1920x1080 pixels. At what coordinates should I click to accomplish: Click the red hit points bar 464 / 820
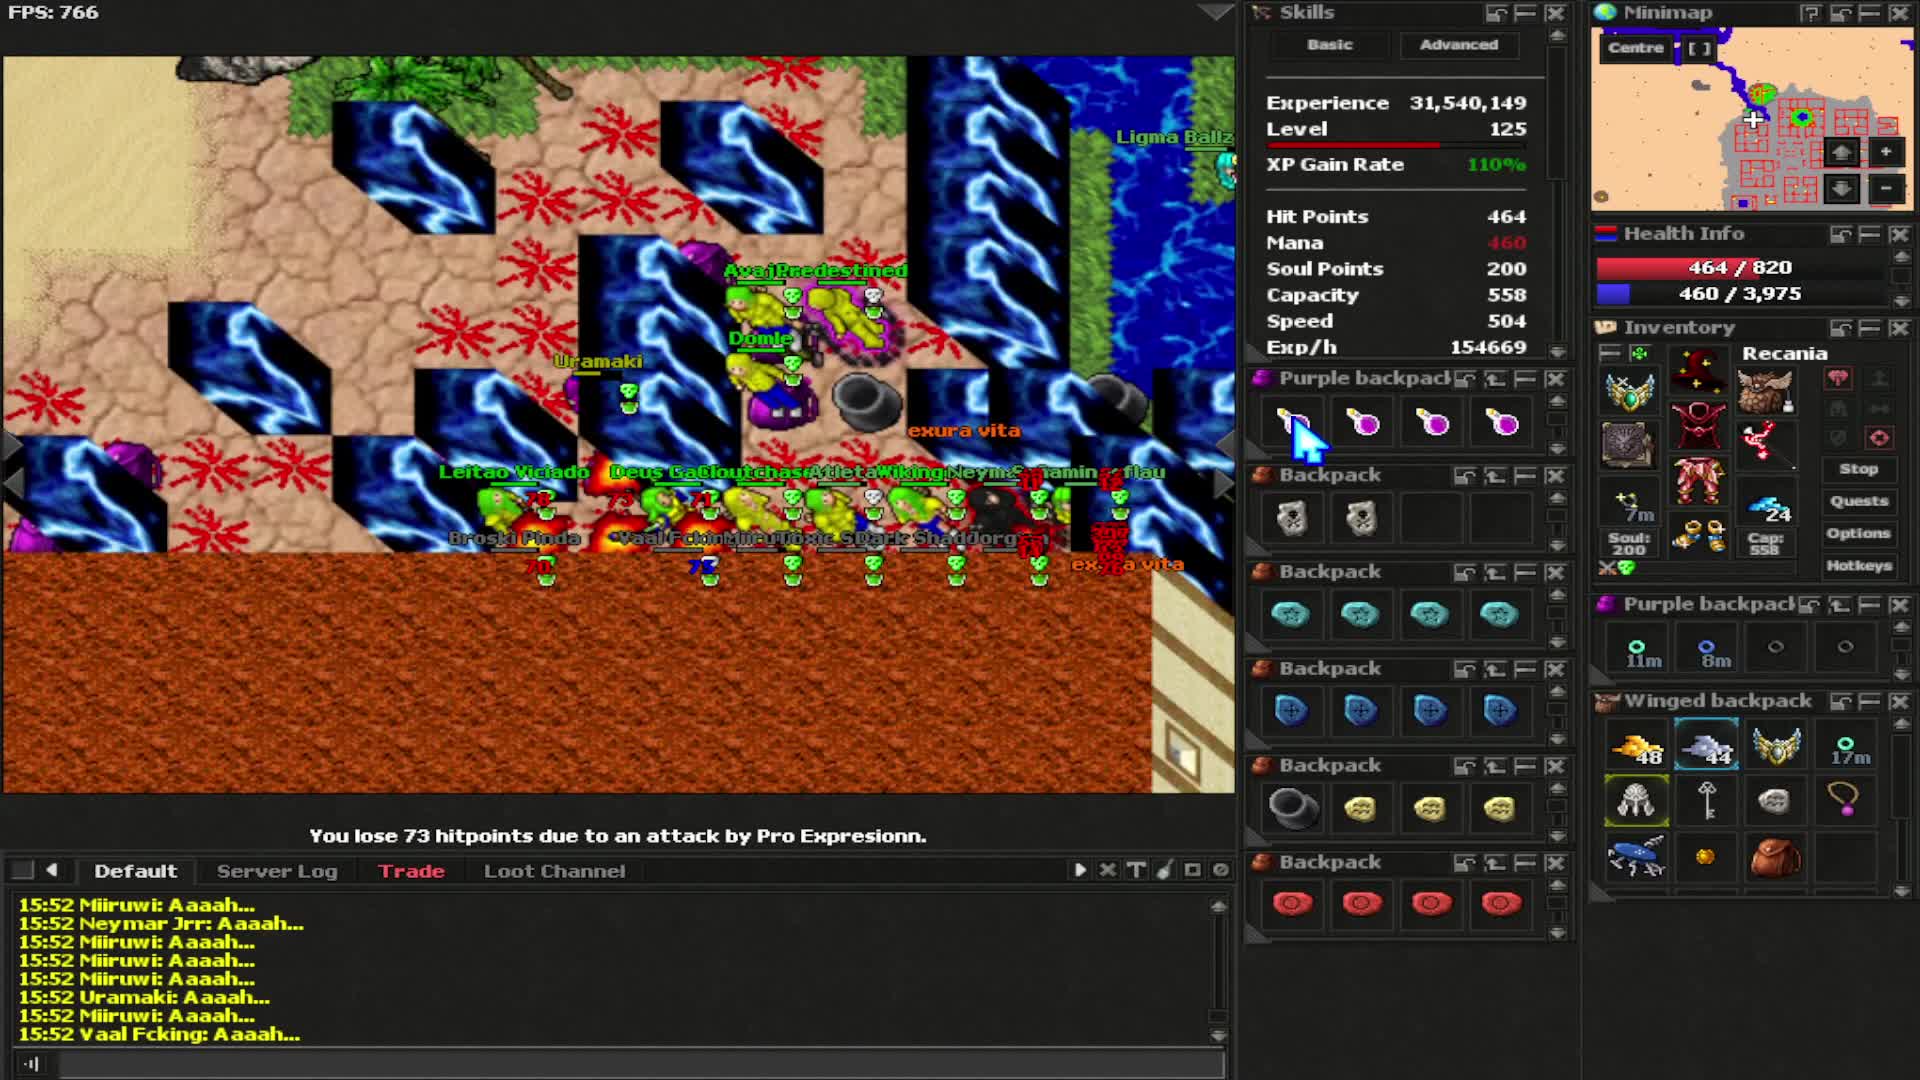click(1740, 268)
